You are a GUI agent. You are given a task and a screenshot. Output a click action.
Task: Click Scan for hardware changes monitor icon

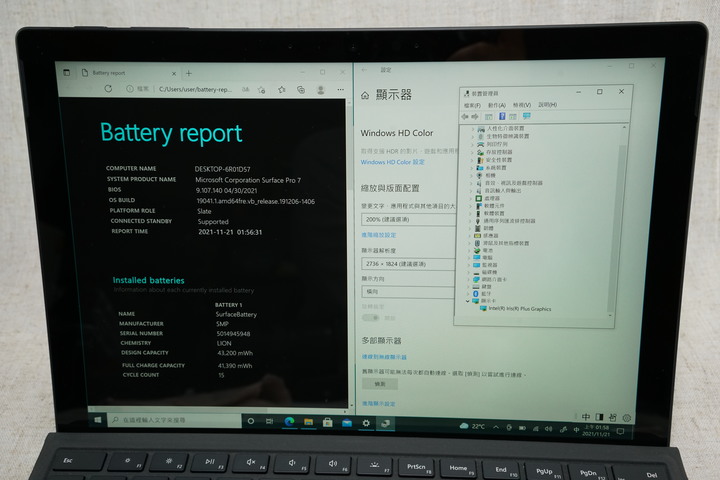527,116
